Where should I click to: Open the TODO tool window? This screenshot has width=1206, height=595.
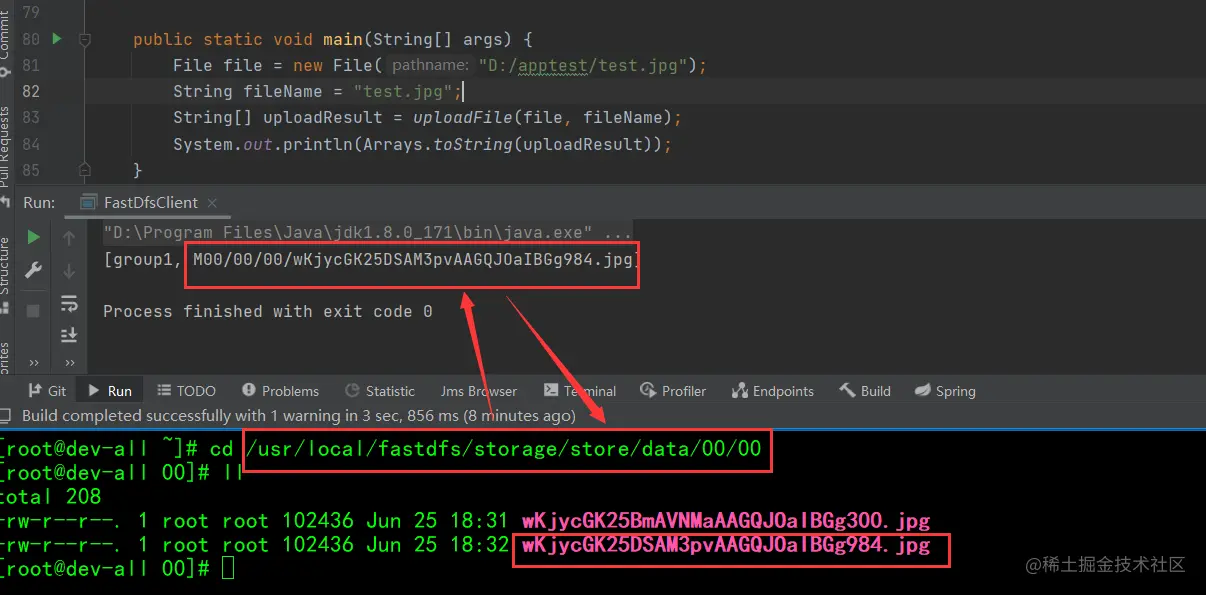185,391
